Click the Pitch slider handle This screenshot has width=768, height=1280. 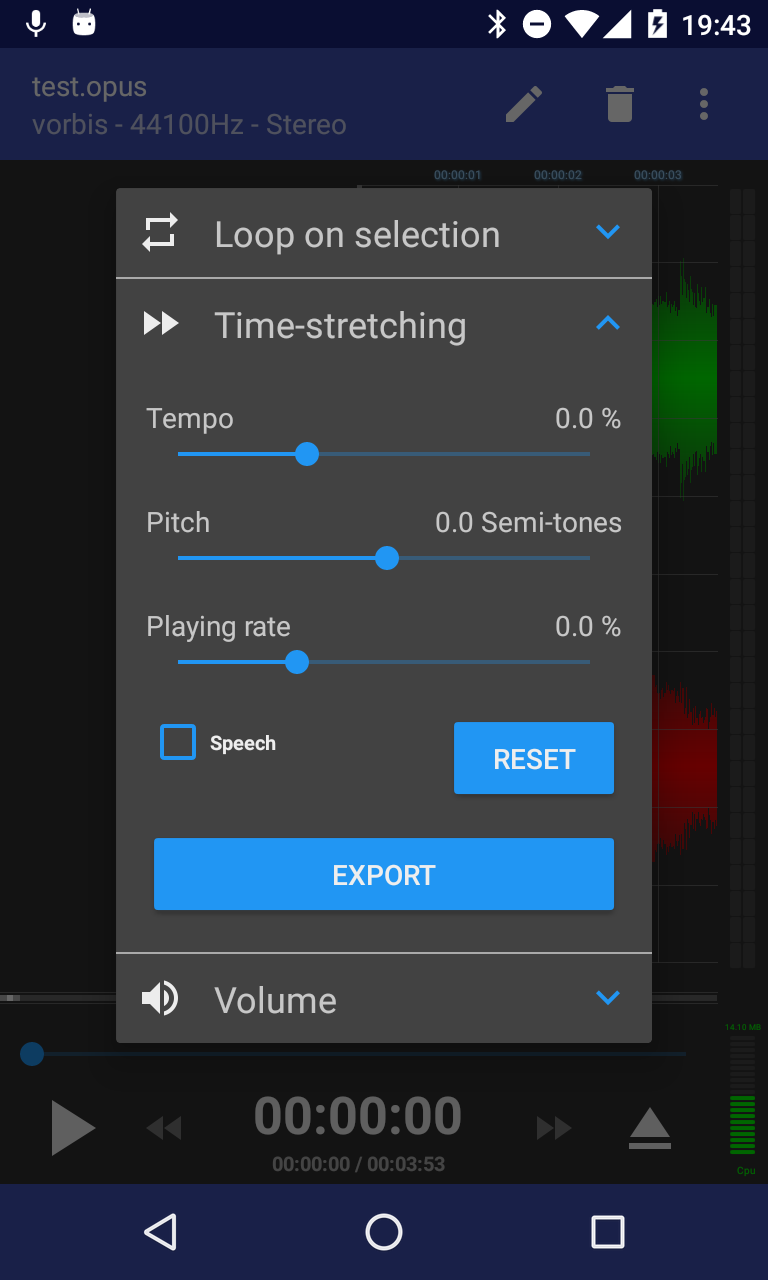[387, 558]
